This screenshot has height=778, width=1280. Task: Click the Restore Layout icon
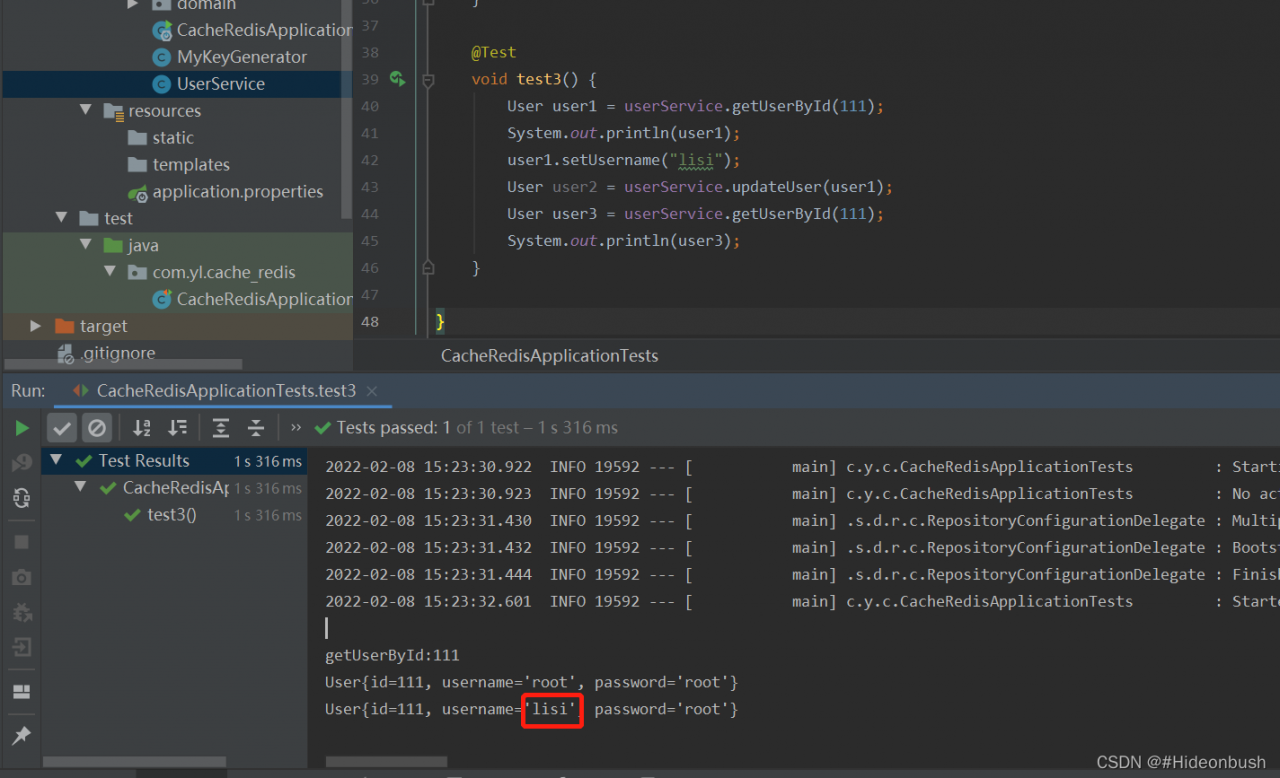coord(21,691)
